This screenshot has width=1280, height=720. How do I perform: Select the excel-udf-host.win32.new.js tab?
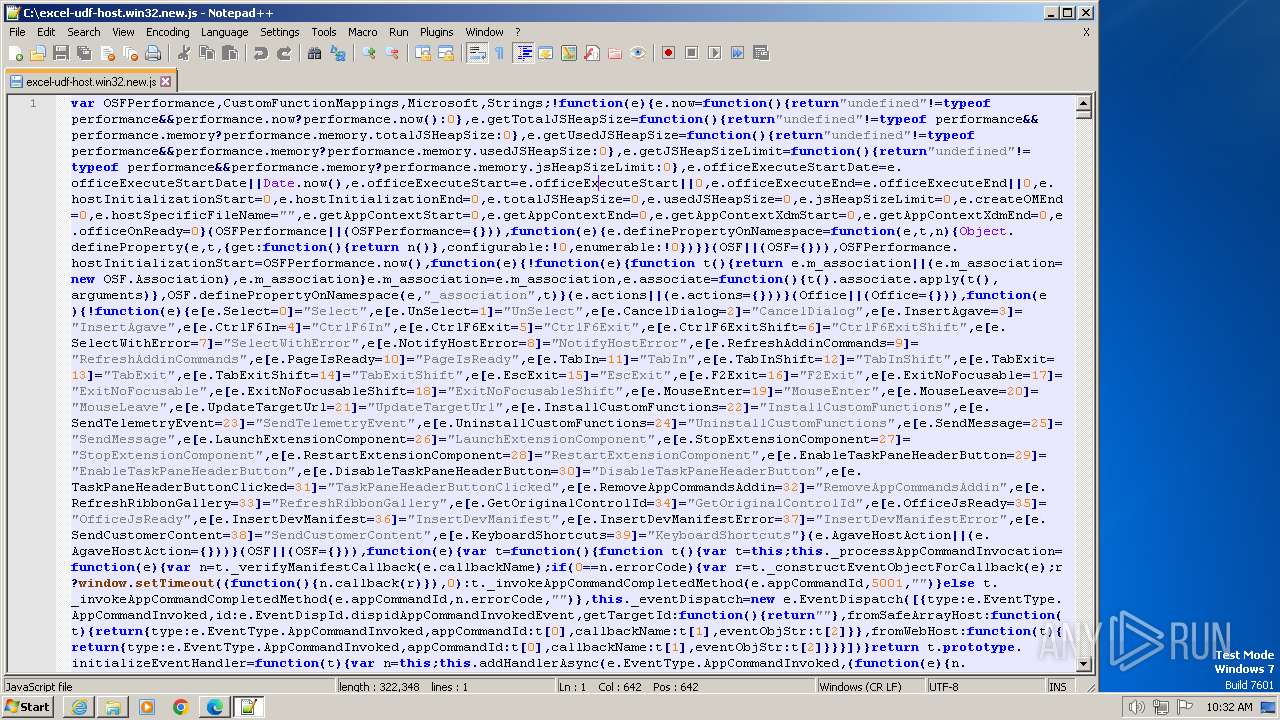pyautogui.click(x=90, y=81)
